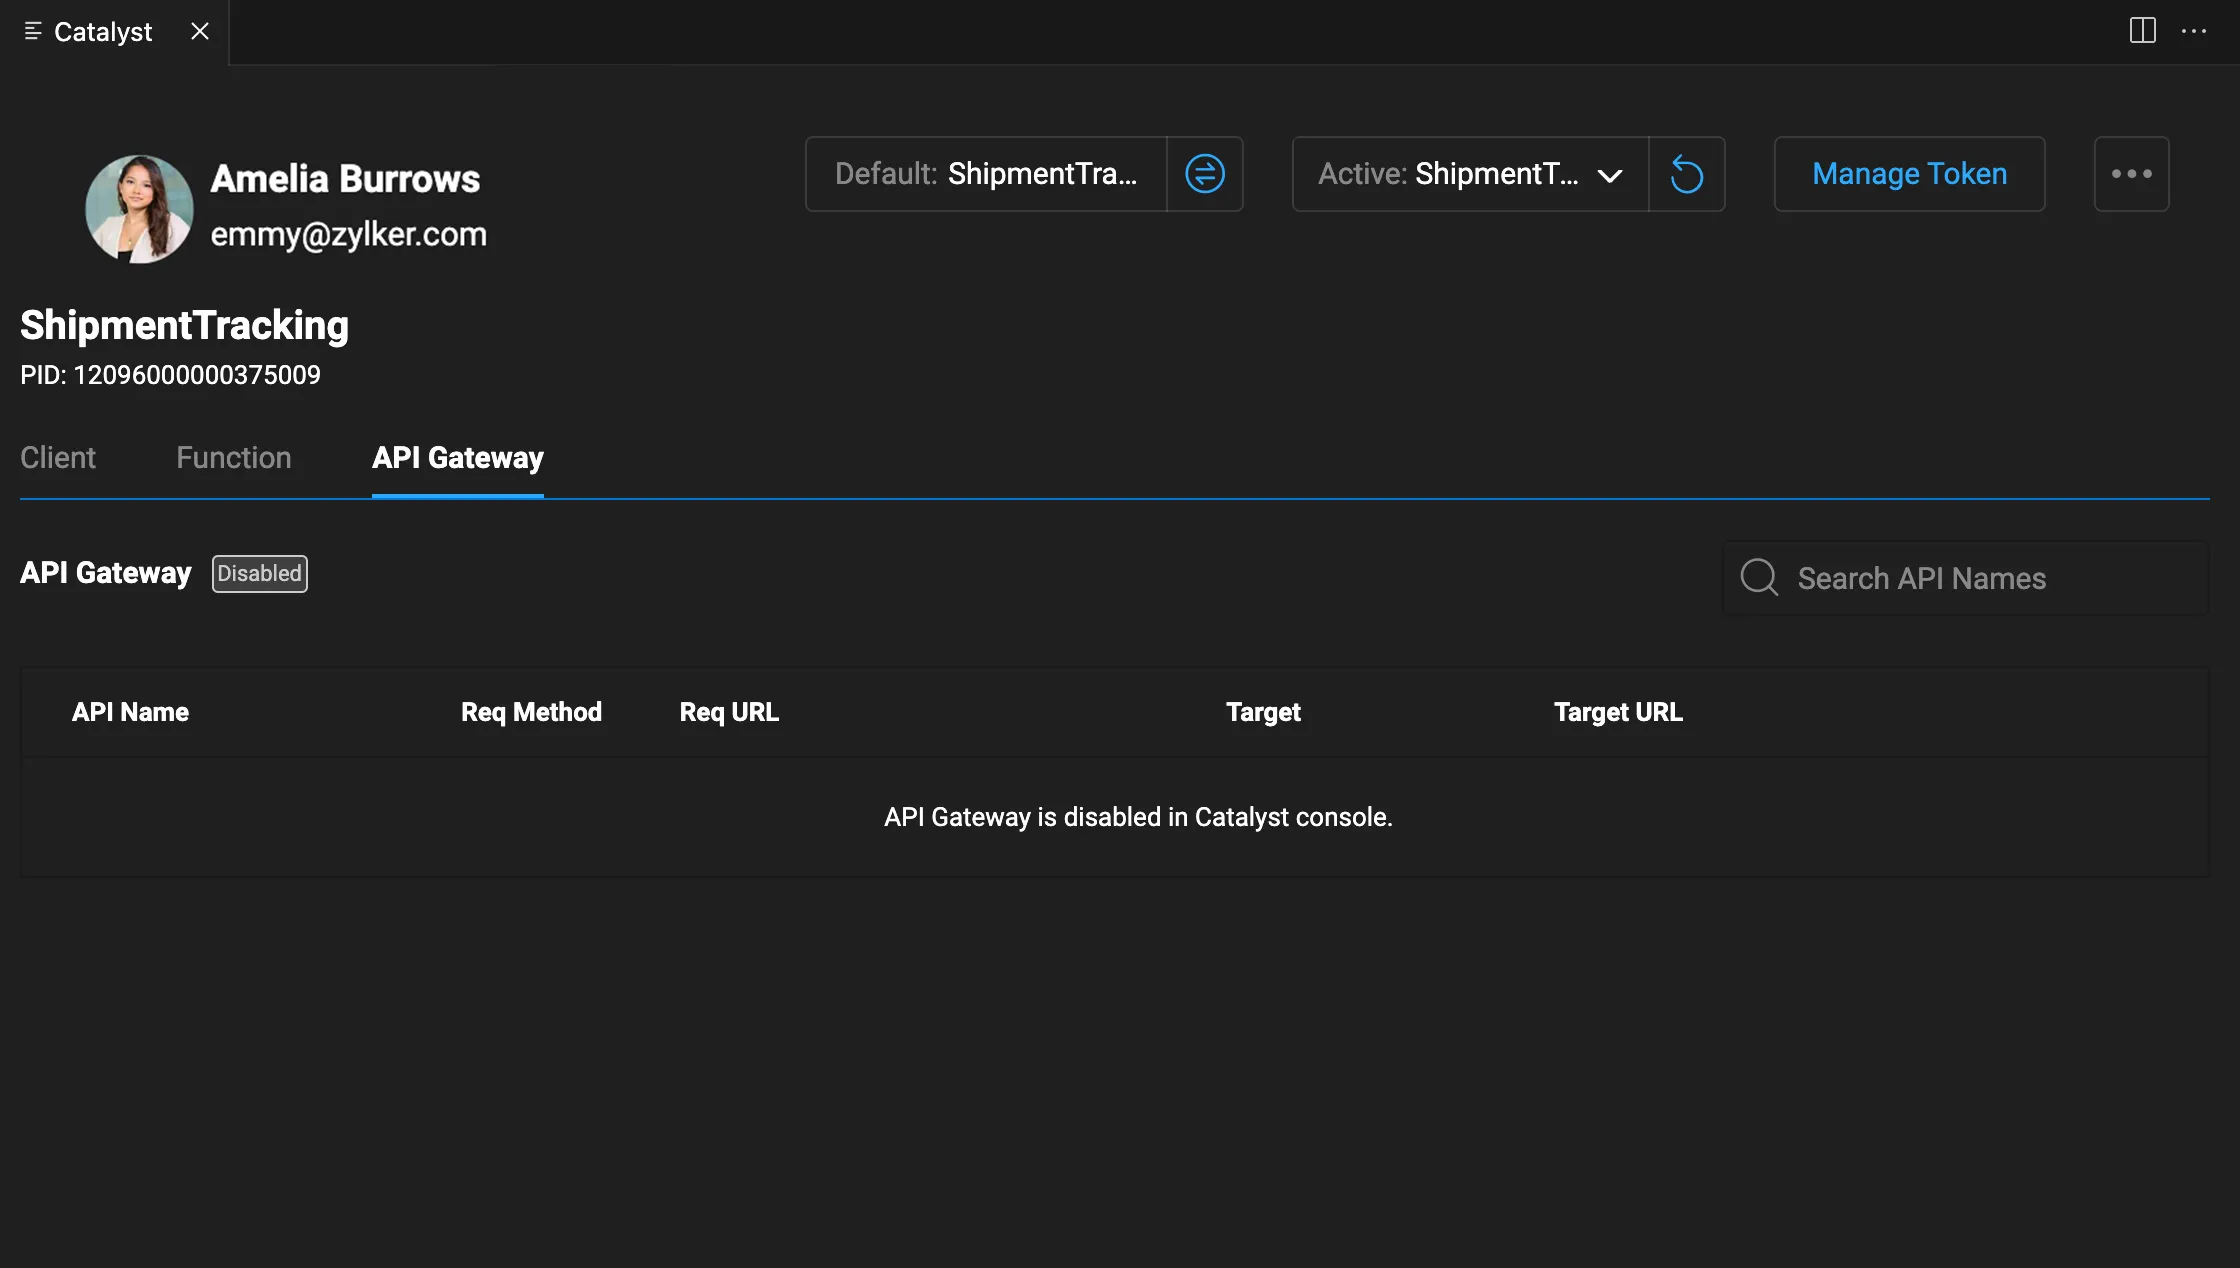
Task: Click the Target URL column header
Action: (1618, 712)
